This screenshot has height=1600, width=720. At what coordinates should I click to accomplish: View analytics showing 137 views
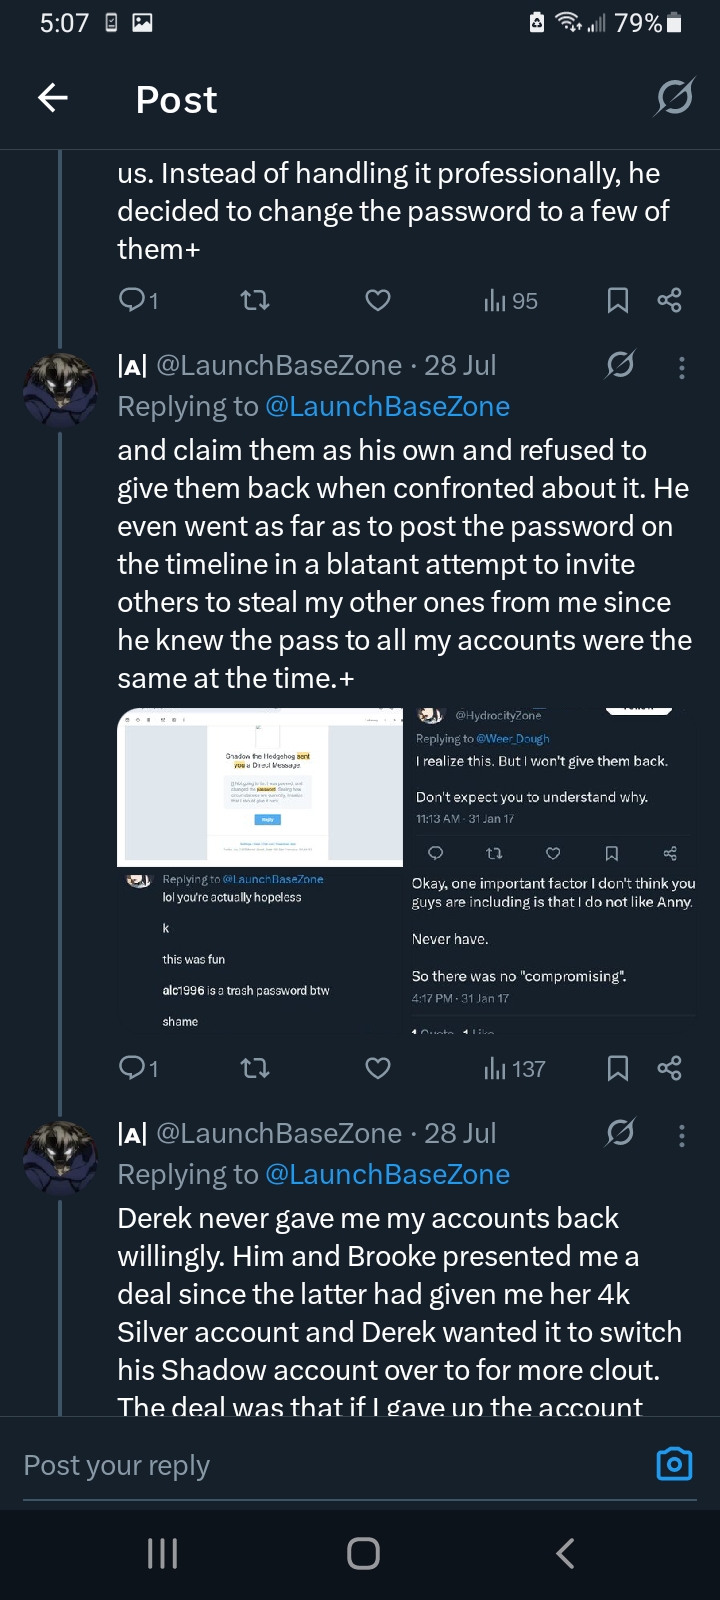coord(515,1068)
